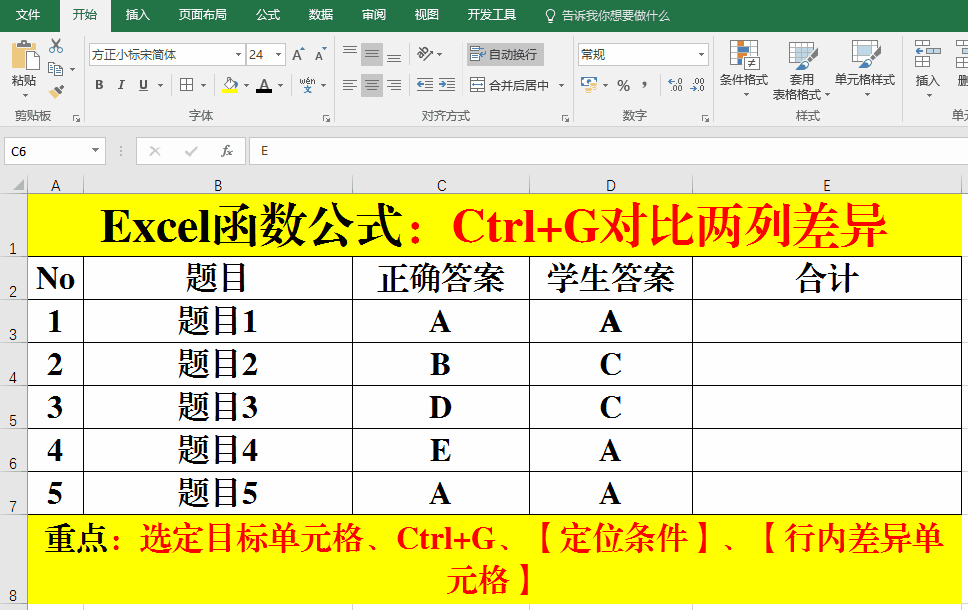Click the 合并后居中 button
The height and width of the screenshot is (610, 968).
point(510,86)
